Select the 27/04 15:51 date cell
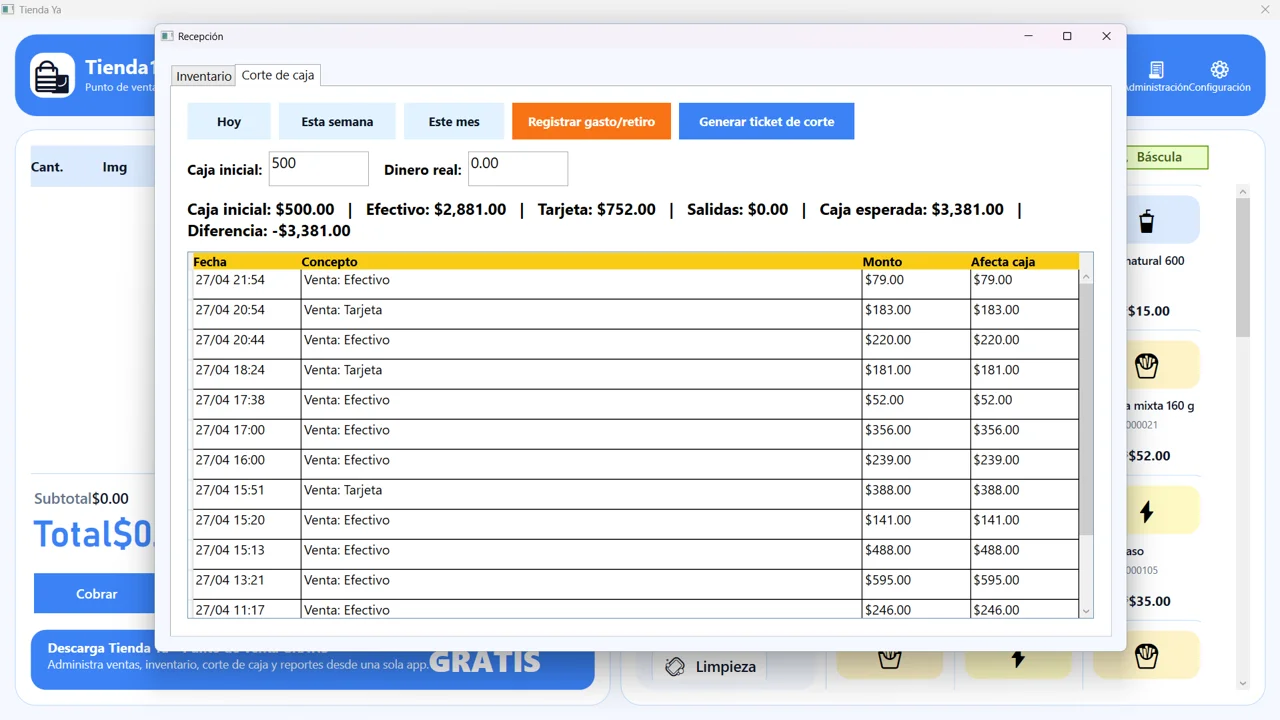Screen dimensions: 1280x720 click(x=246, y=494)
